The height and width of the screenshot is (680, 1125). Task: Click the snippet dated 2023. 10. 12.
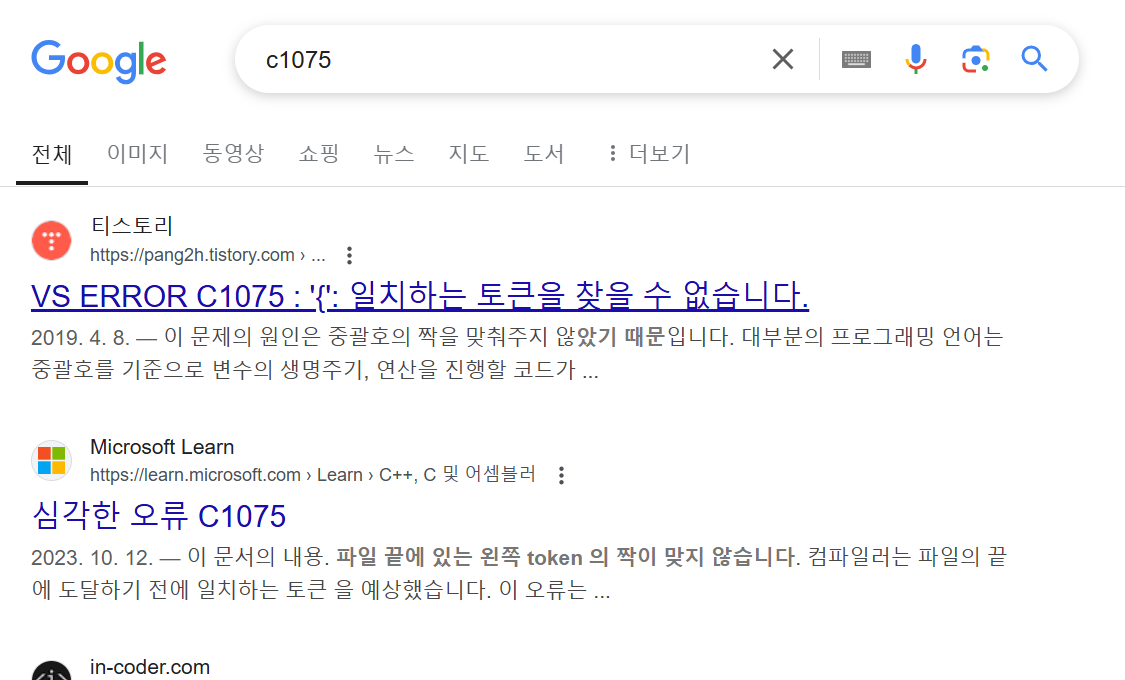point(519,573)
